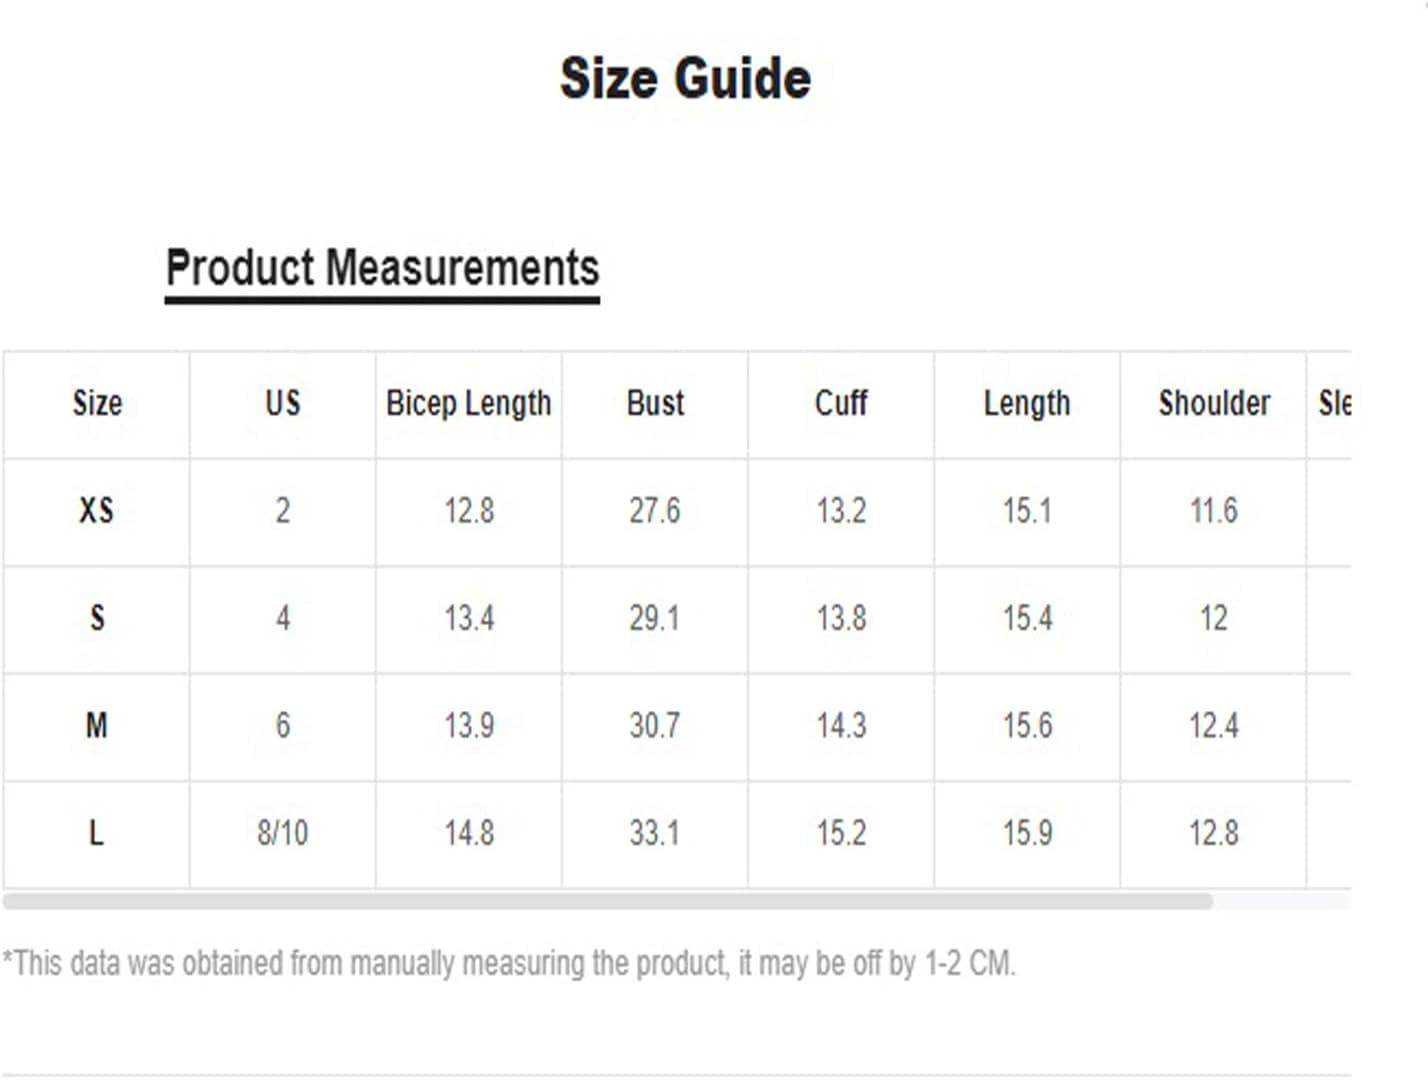This screenshot has width=1428, height=1080.
Task: Select the Size column header
Action: pyautogui.click(x=97, y=403)
